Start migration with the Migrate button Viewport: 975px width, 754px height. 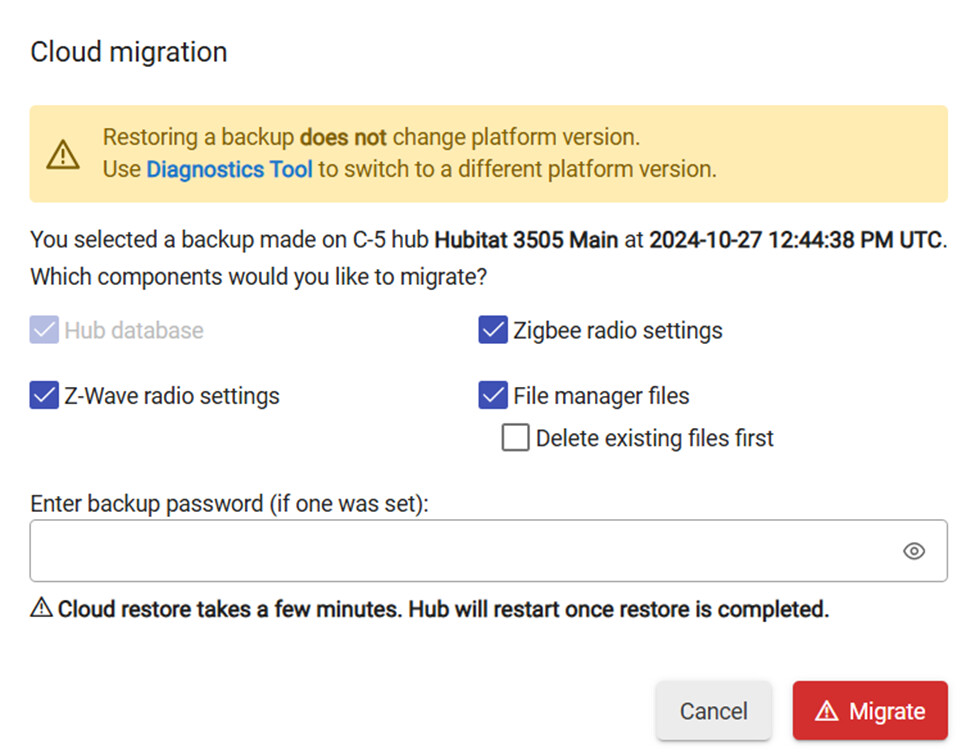tap(870, 710)
